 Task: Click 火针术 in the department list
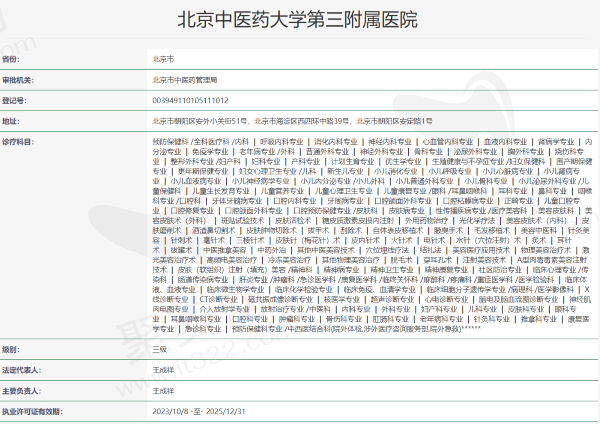[402, 241]
